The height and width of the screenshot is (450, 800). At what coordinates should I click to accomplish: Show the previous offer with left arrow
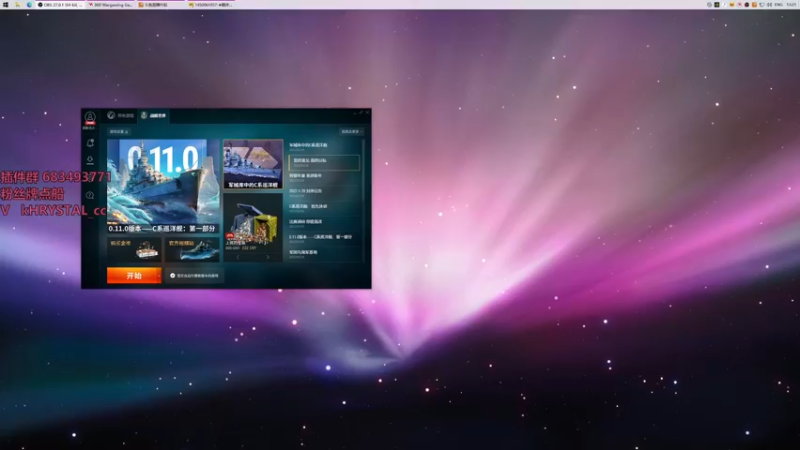click(238, 257)
